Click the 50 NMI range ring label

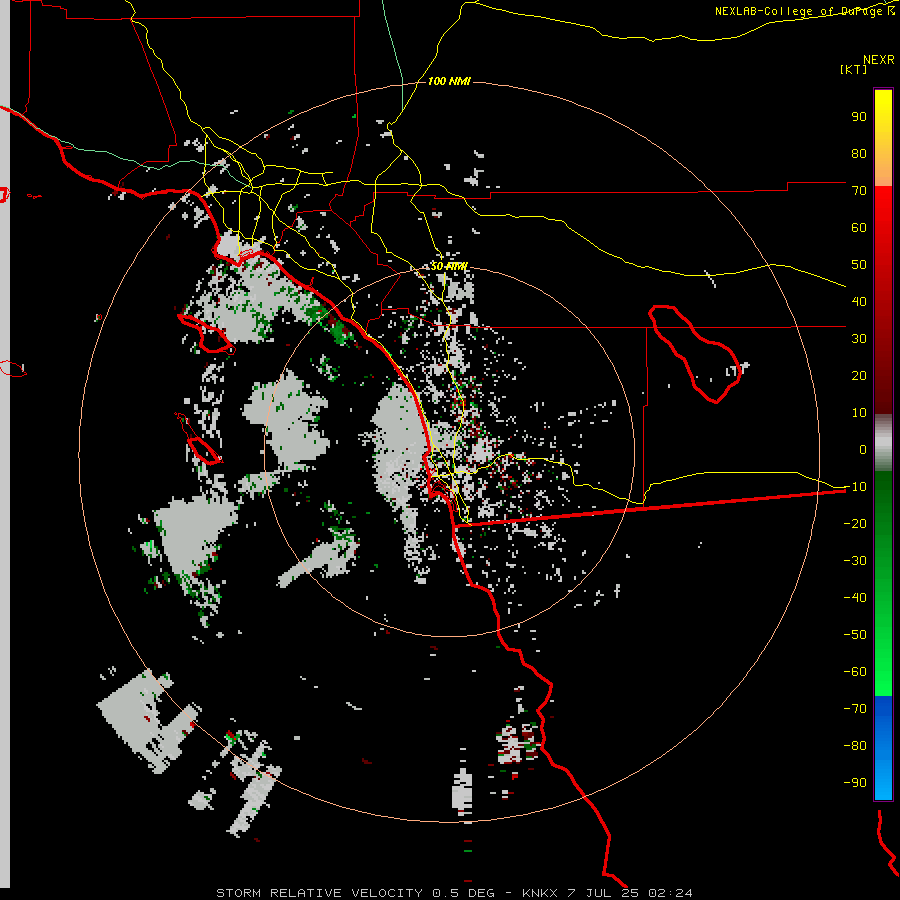click(x=449, y=266)
